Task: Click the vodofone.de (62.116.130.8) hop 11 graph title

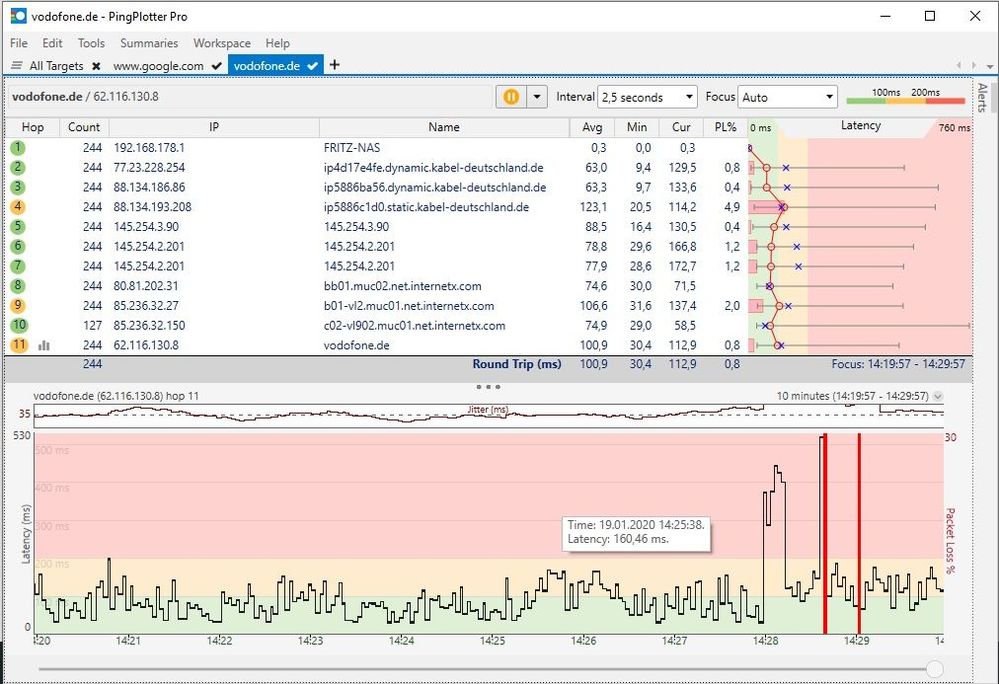Action: click(116, 395)
